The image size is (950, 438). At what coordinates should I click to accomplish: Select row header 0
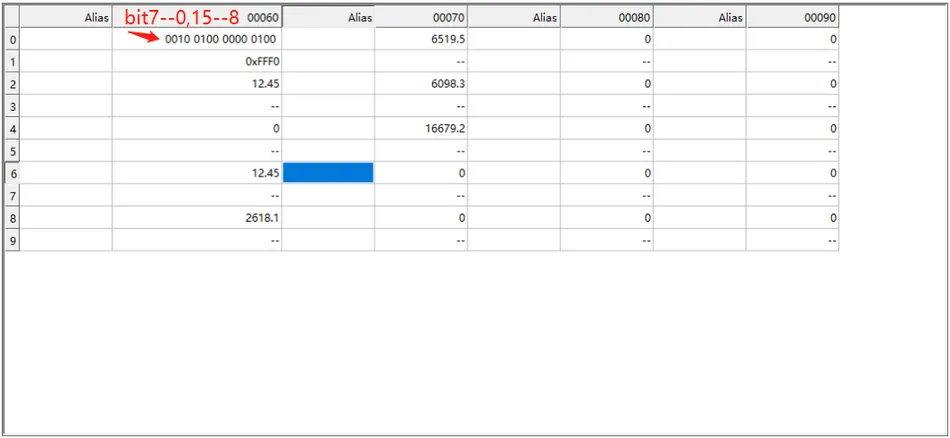point(12,39)
